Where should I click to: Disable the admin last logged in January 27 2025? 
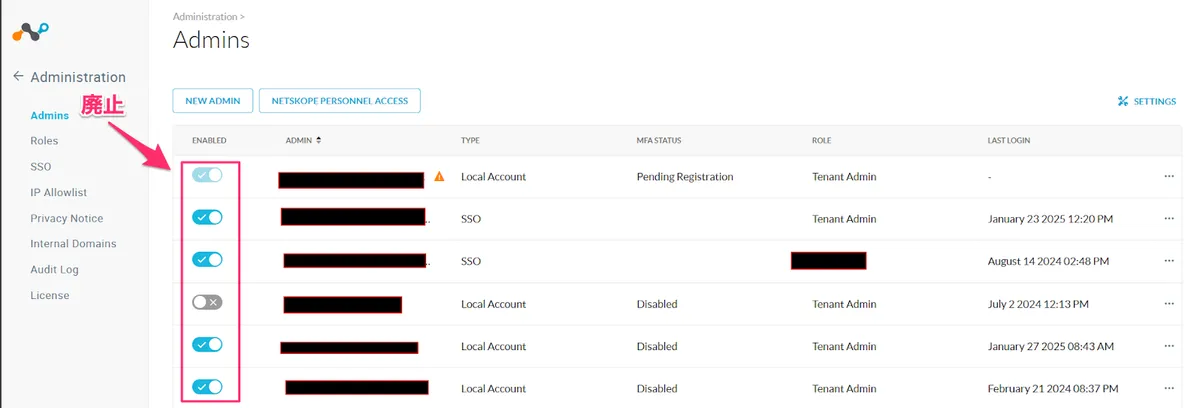(x=208, y=344)
